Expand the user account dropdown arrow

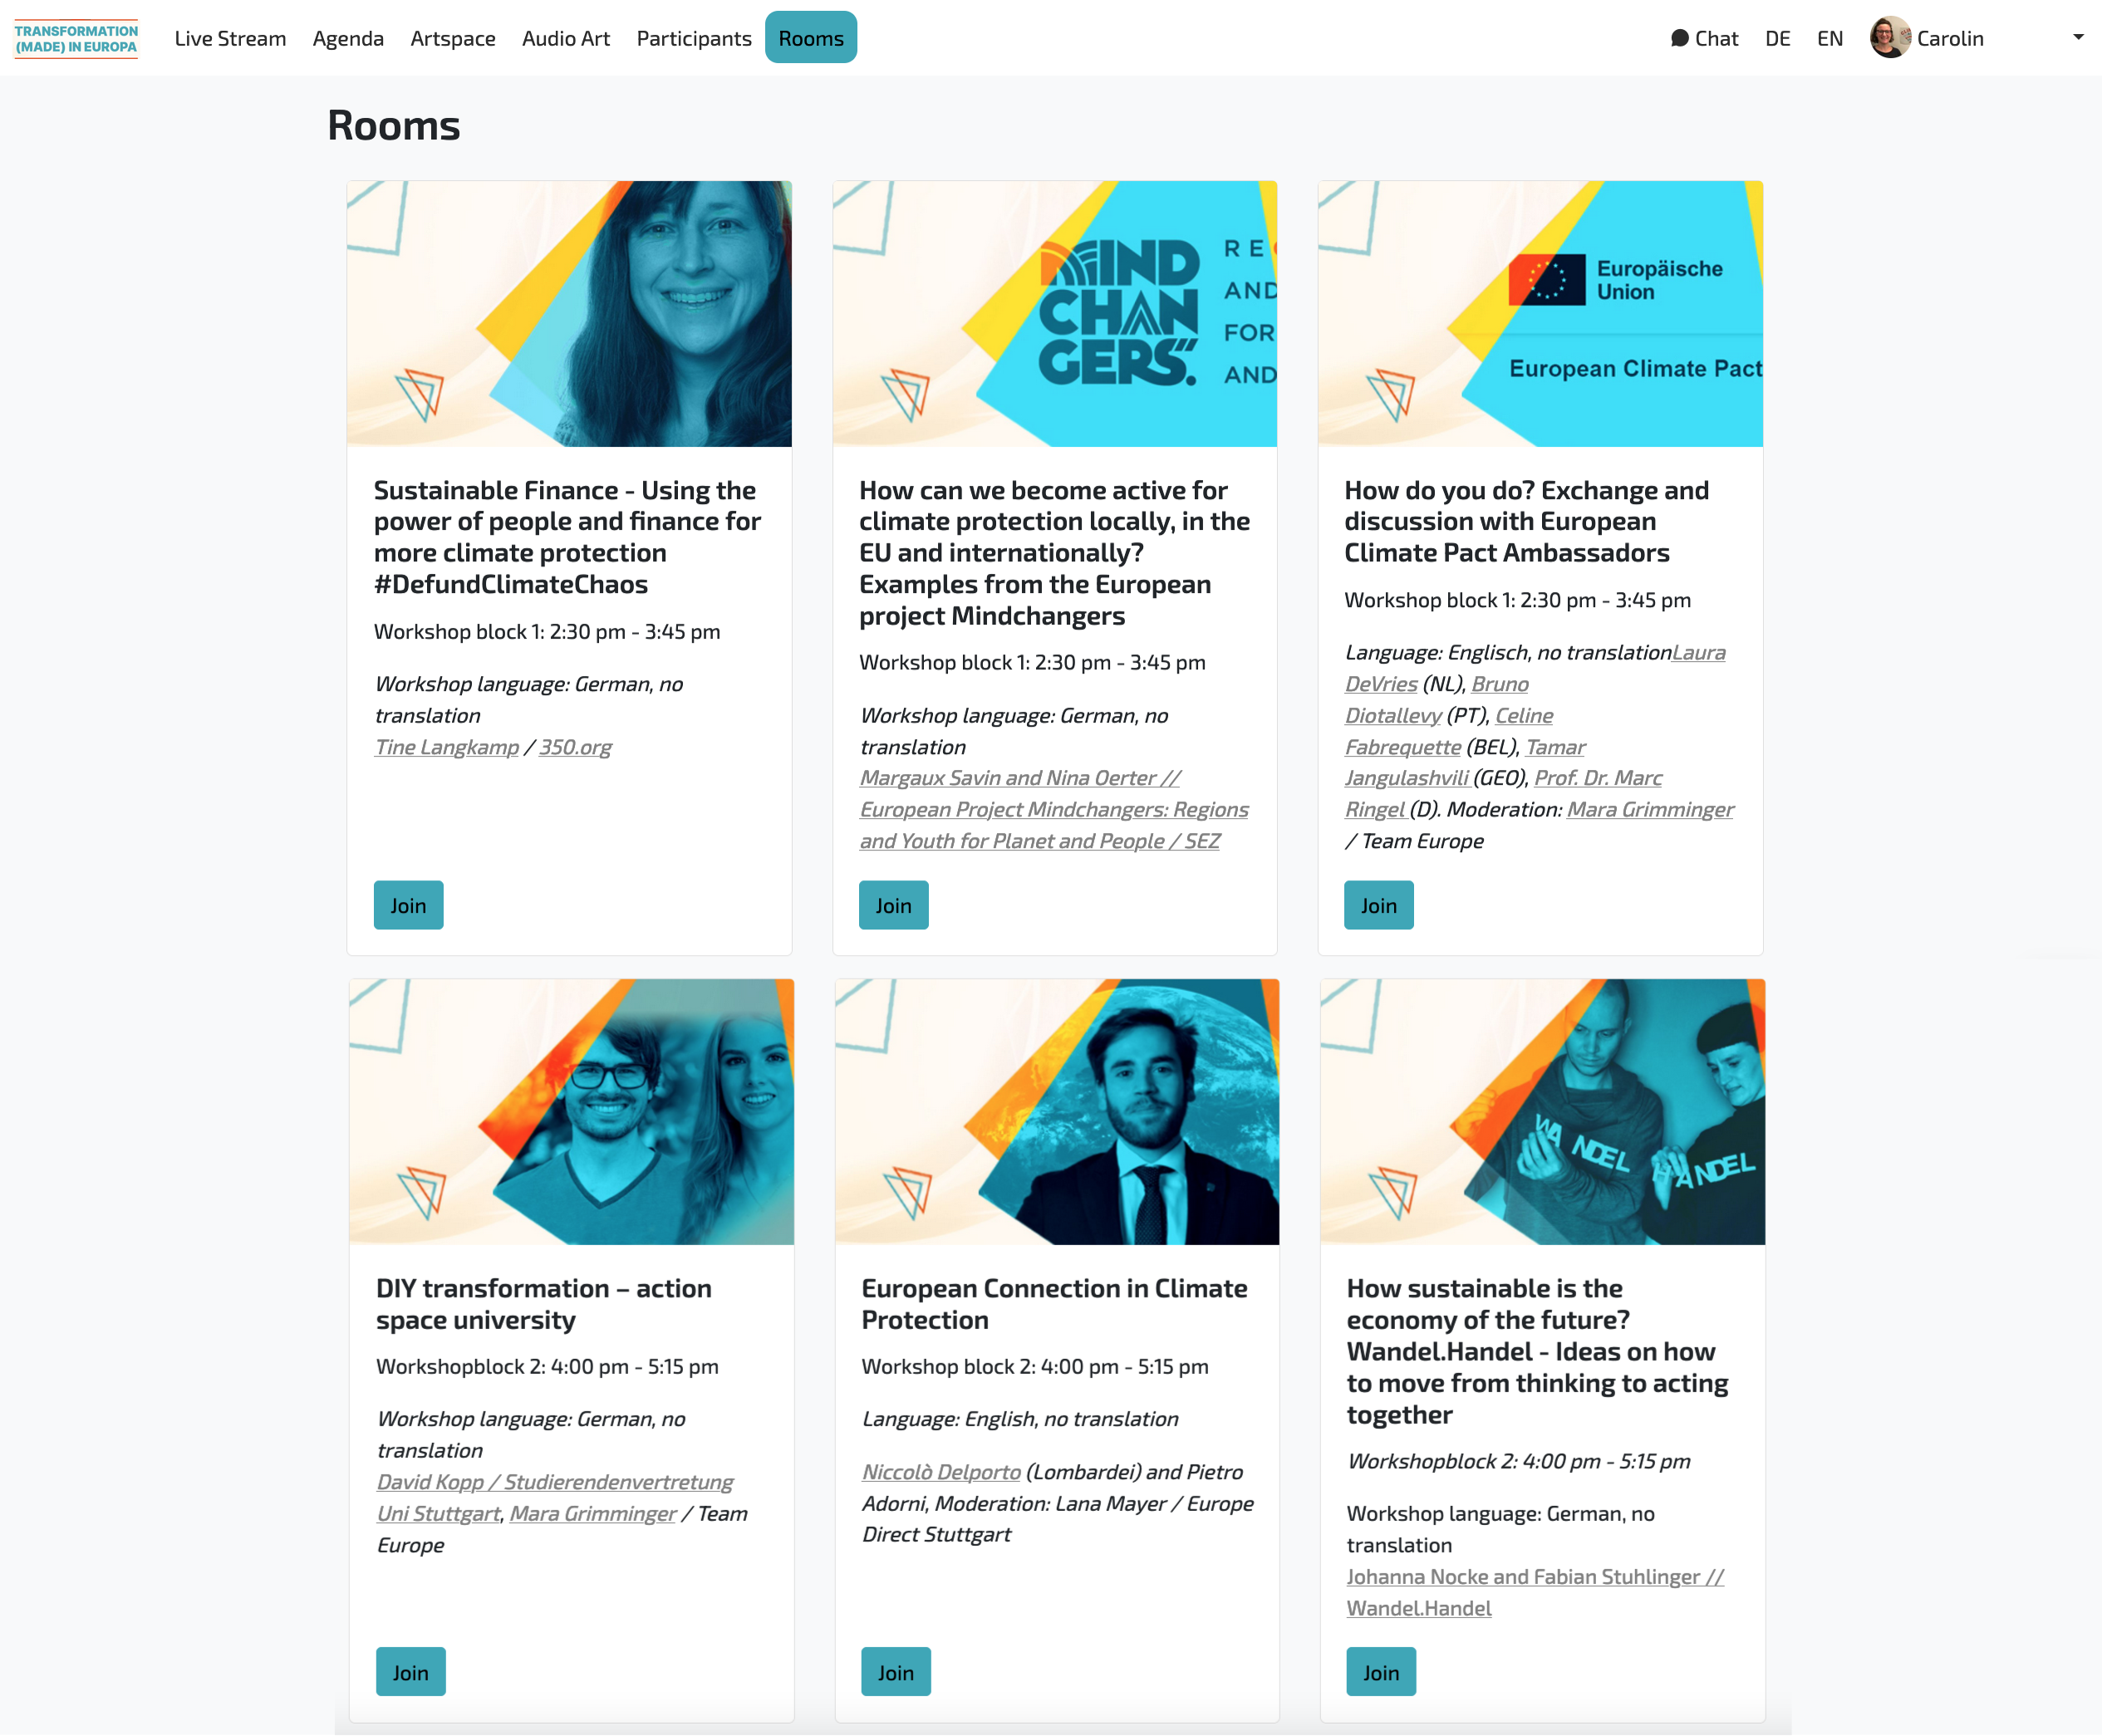2078,38
